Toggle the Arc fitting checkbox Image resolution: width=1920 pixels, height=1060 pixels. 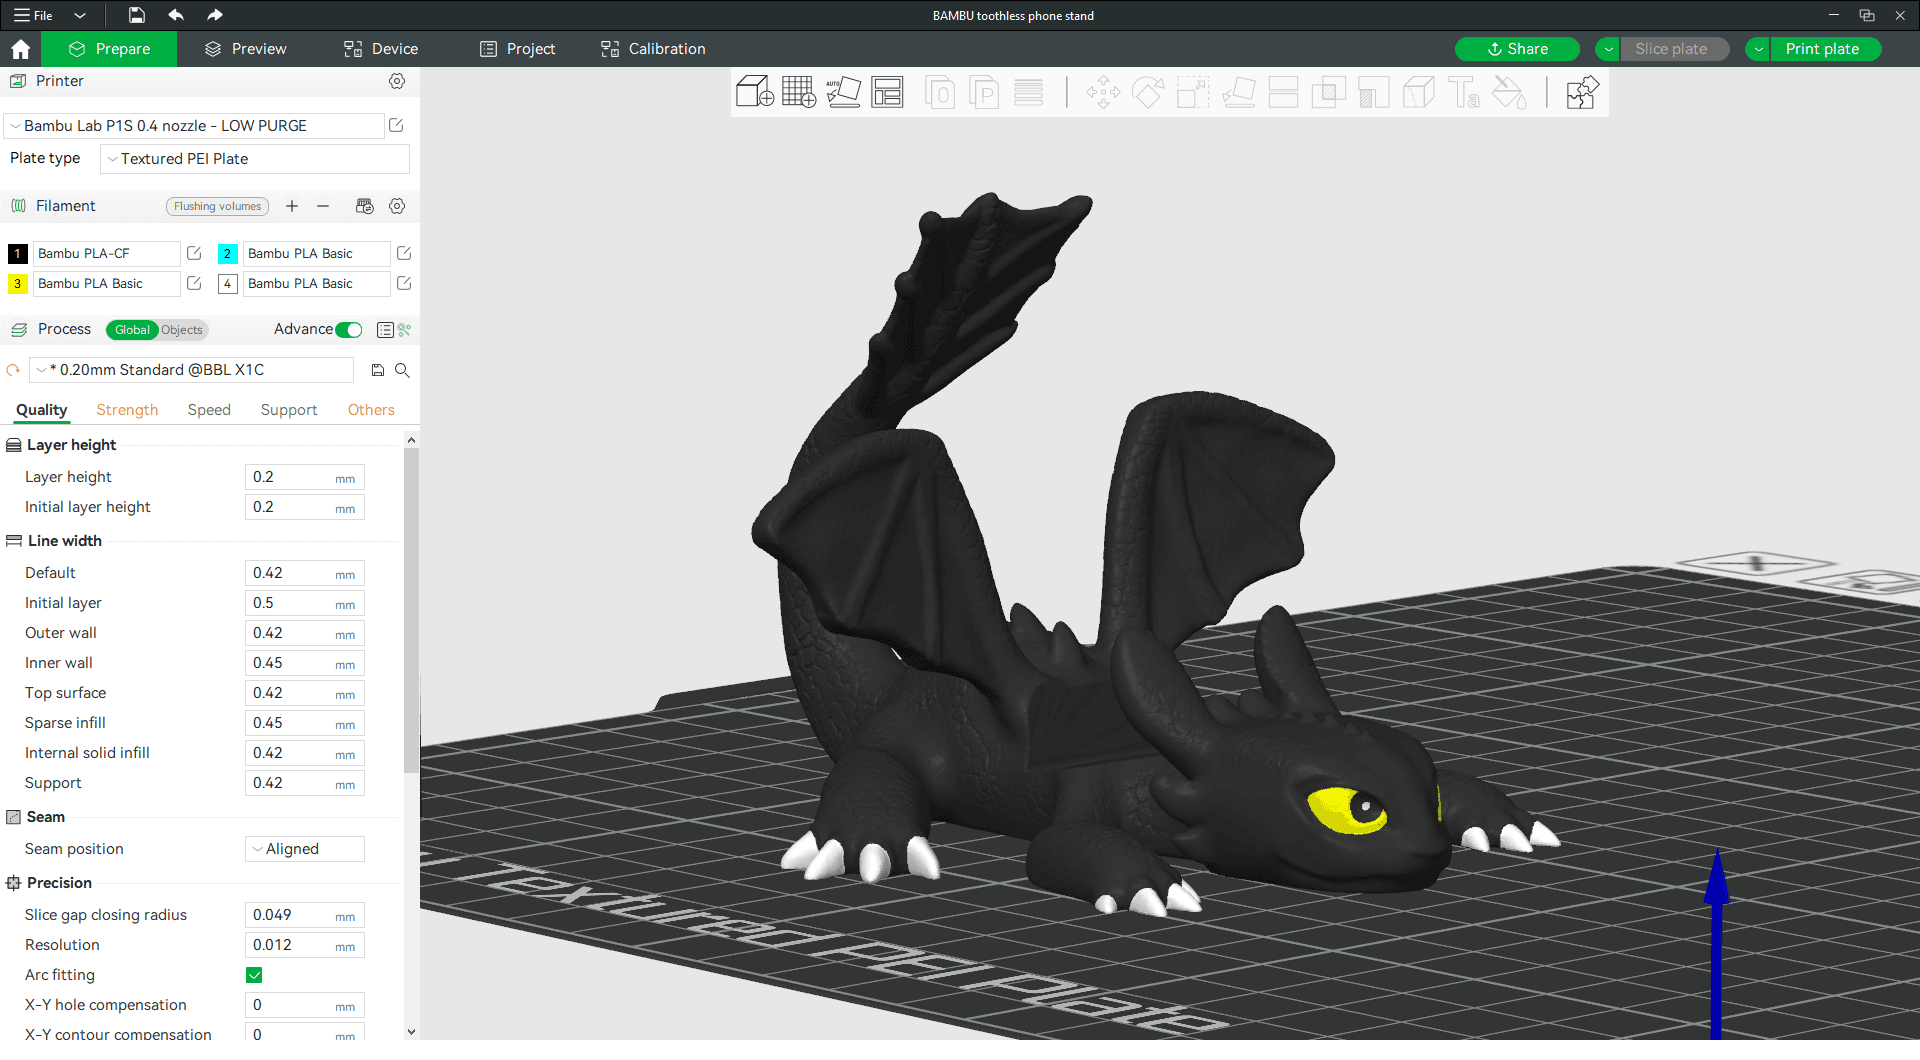[254, 975]
